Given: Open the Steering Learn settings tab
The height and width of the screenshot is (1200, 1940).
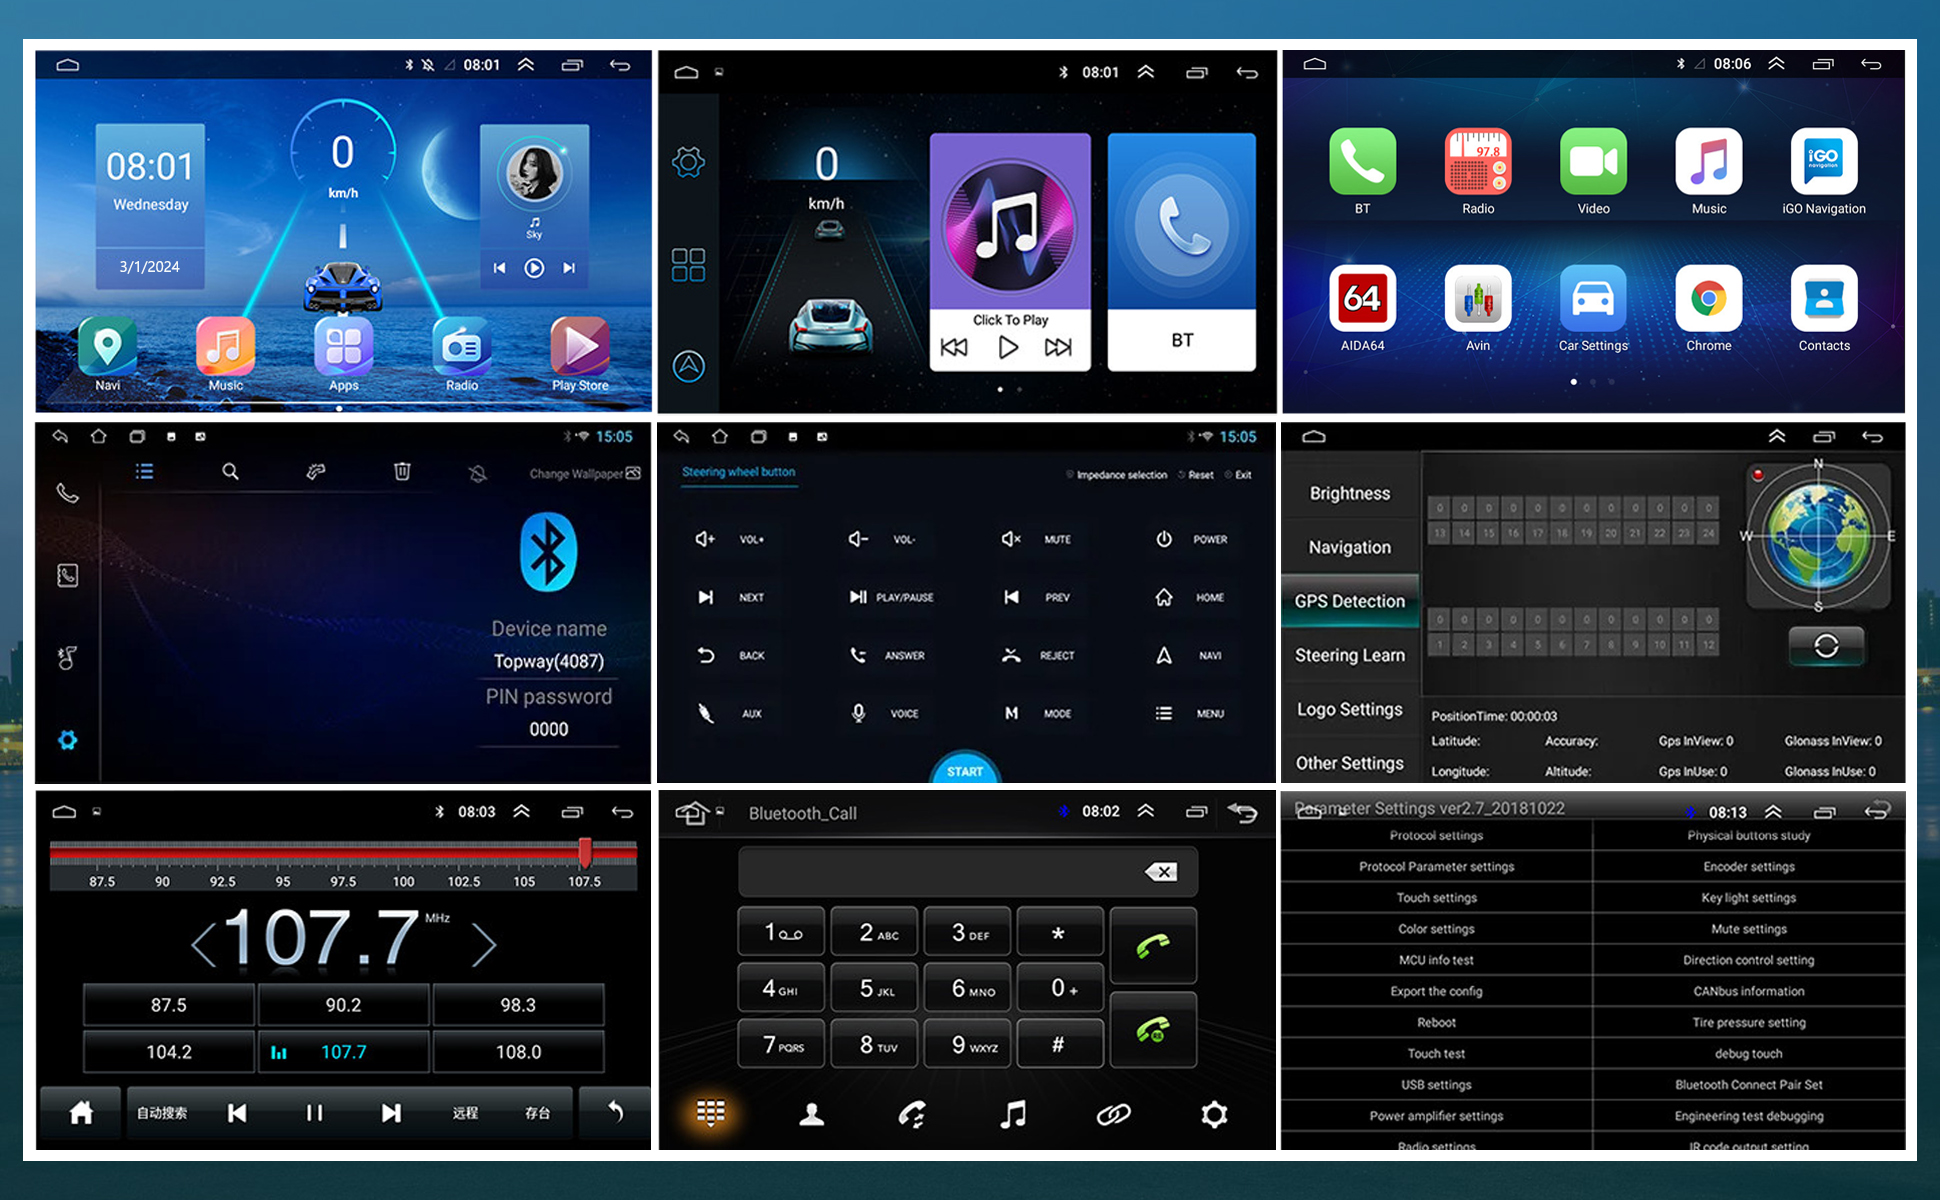Looking at the screenshot, I should pos(1349,655).
